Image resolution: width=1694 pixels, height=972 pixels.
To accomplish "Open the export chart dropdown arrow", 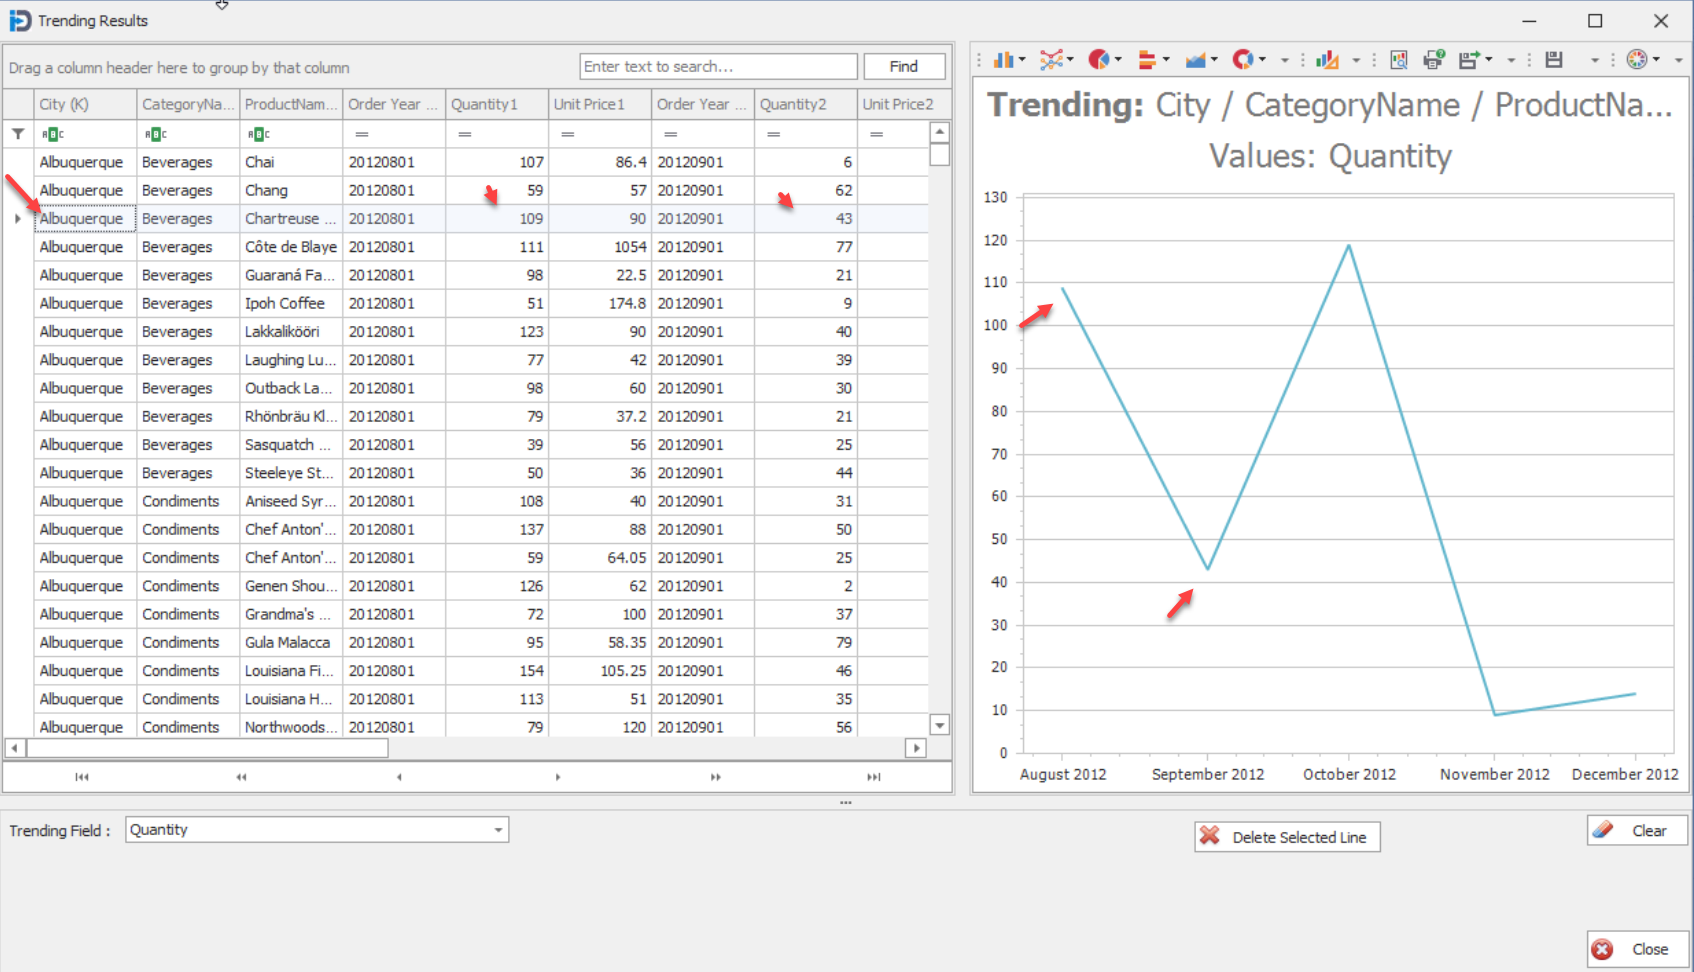I will coord(1489,60).
